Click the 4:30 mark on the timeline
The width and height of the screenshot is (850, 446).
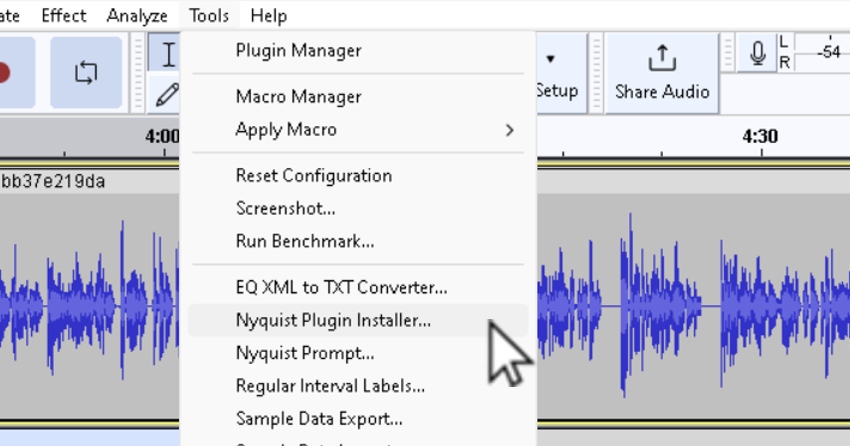coord(760,137)
